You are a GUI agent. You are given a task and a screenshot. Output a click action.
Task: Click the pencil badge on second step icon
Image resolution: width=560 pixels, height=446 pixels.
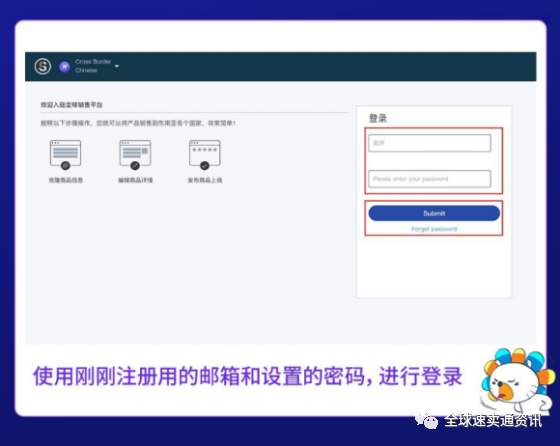point(135,166)
